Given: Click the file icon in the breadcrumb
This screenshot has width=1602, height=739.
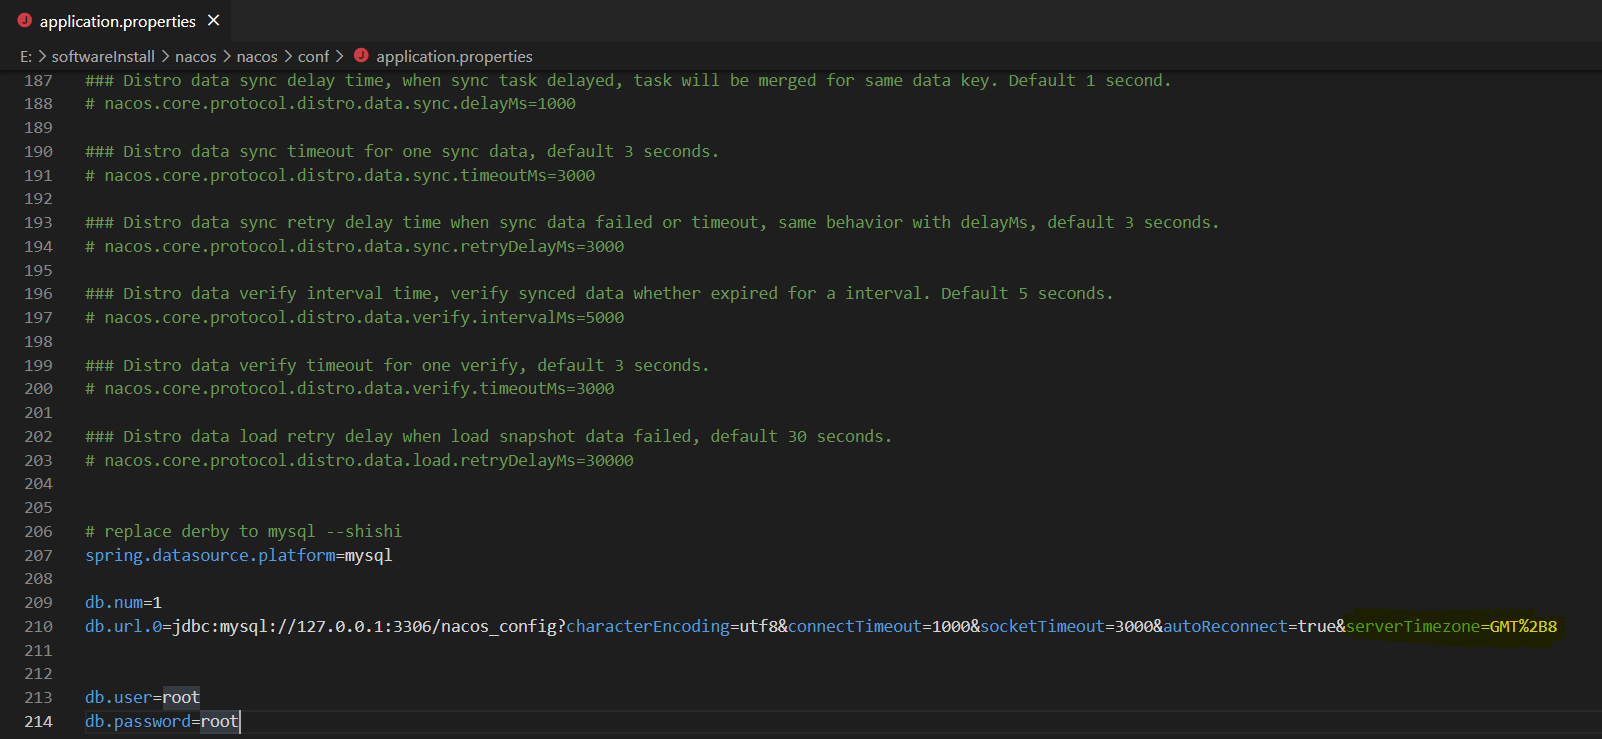Looking at the screenshot, I should 361,56.
